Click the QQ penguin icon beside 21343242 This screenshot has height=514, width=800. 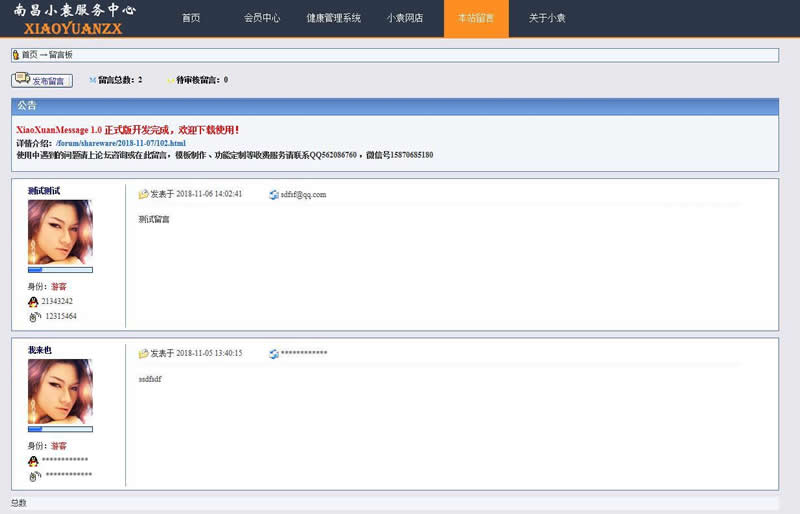[x=33, y=301]
